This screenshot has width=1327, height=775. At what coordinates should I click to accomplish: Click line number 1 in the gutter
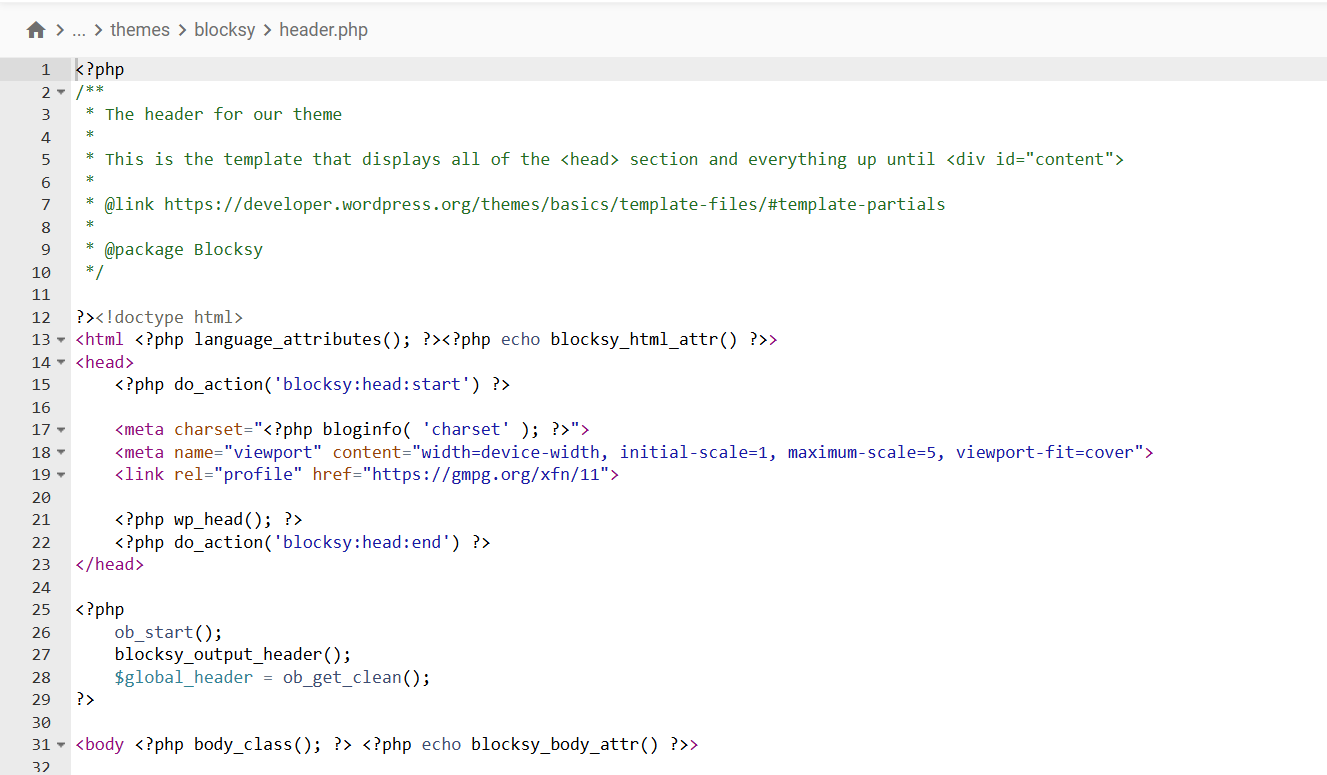point(44,70)
